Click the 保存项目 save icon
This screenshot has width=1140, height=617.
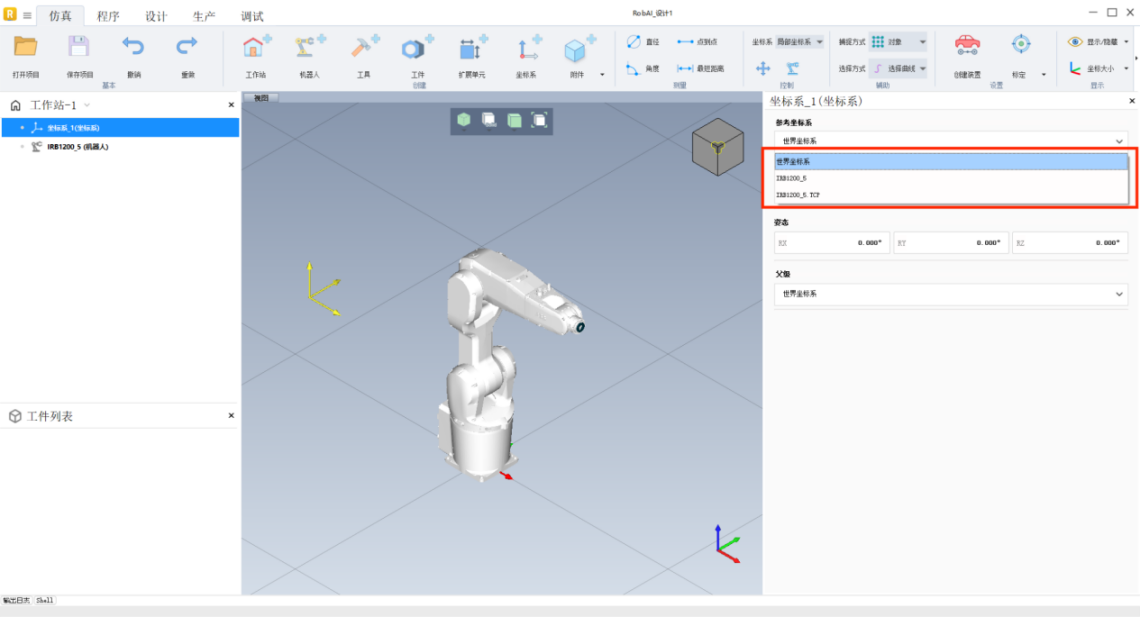point(79,48)
